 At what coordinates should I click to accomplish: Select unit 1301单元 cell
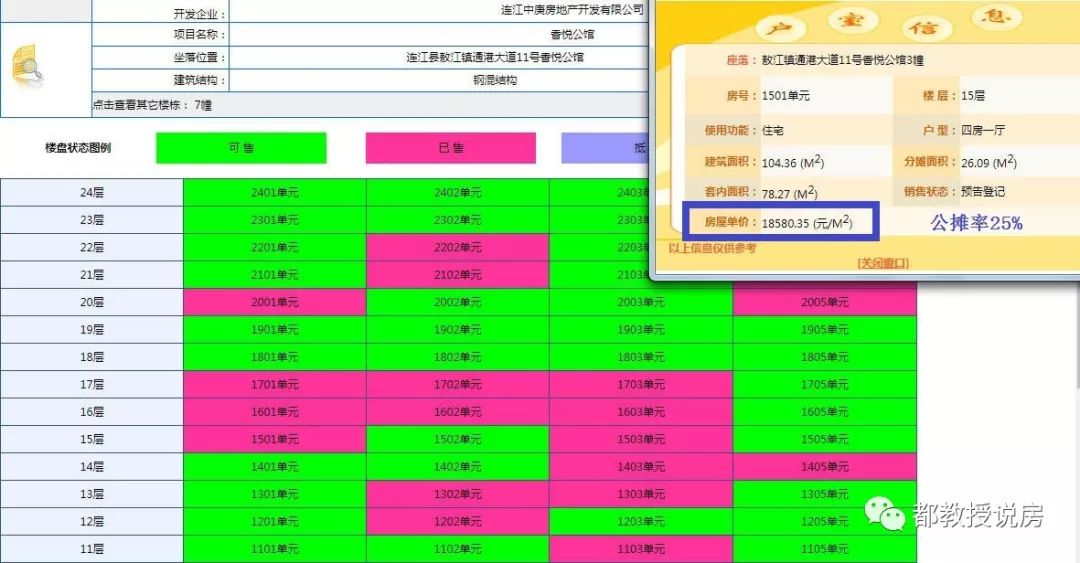pyautogui.click(x=275, y=494)
